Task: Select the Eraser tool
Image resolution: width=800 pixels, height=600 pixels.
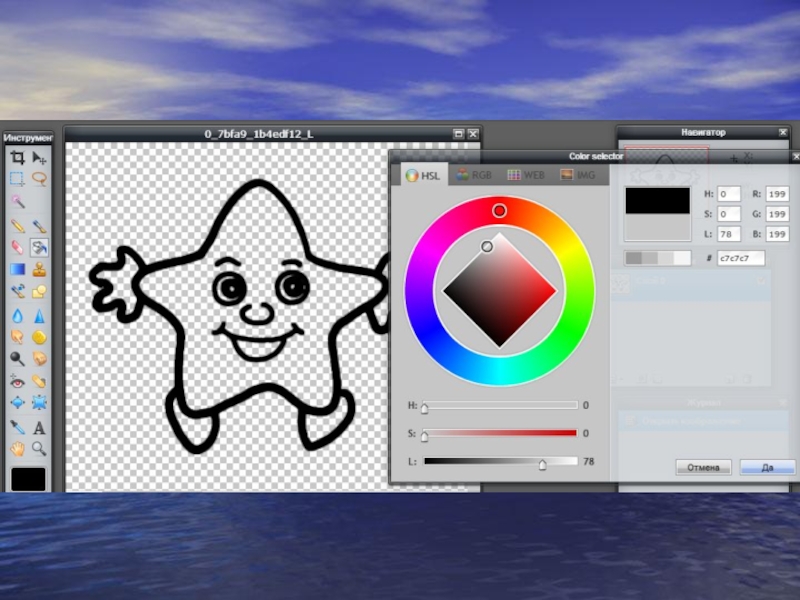Action: point(17,247)
